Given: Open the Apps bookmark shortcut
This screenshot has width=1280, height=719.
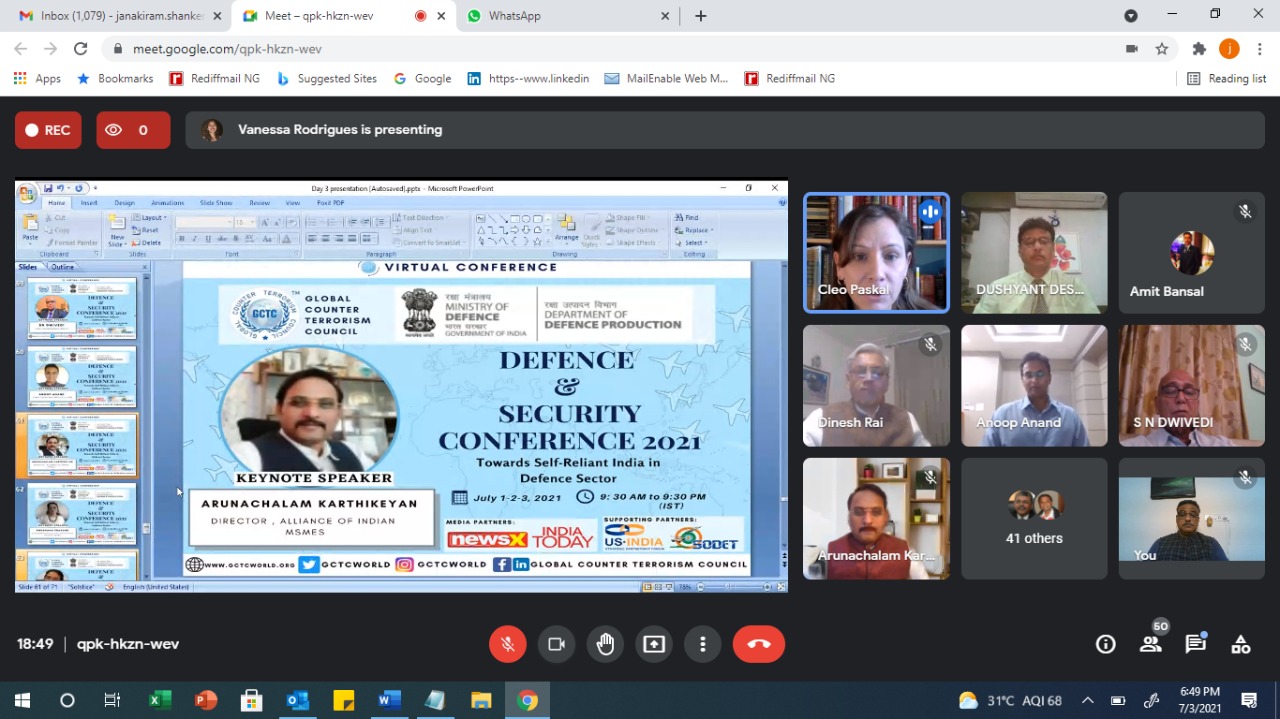Looking at the screenshot, I should [37, 79].
